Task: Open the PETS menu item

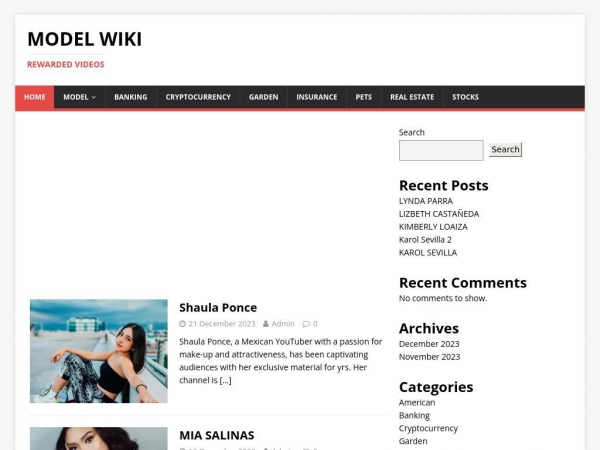Action: (x=364, y=97)
